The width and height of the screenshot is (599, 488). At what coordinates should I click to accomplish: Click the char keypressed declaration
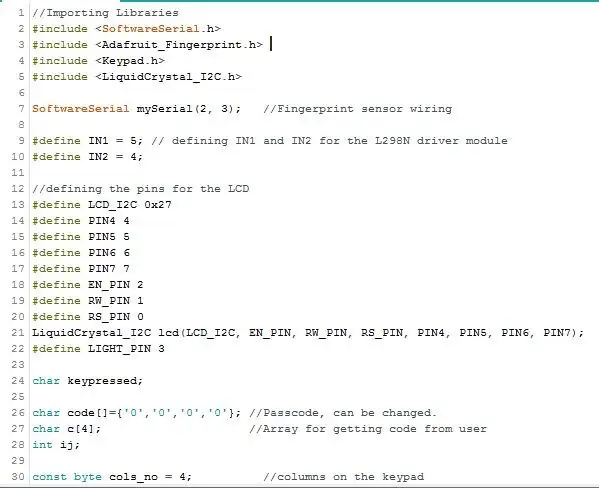pos(87,381)
